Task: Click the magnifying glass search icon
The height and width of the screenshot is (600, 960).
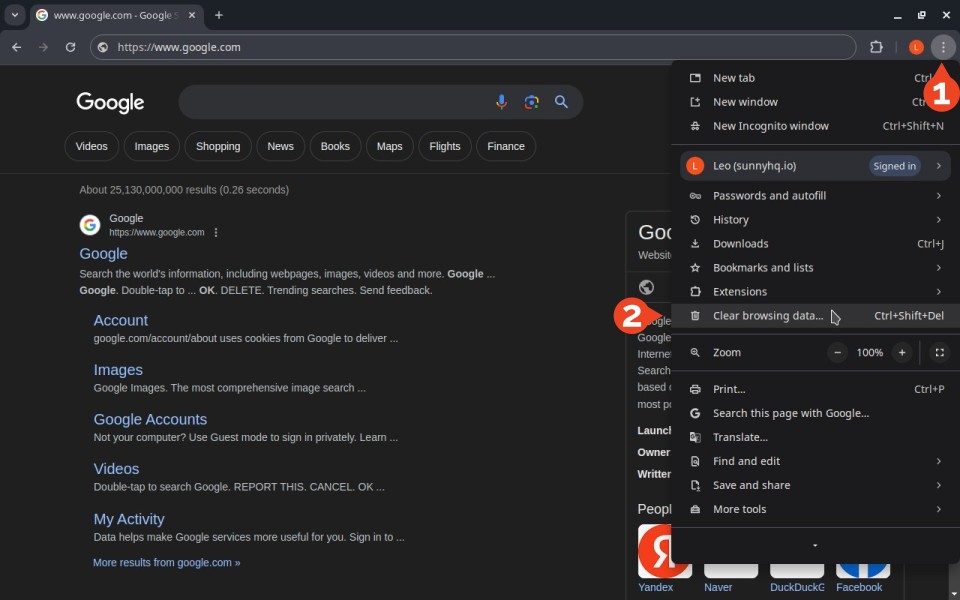Action: click(561, 102)
